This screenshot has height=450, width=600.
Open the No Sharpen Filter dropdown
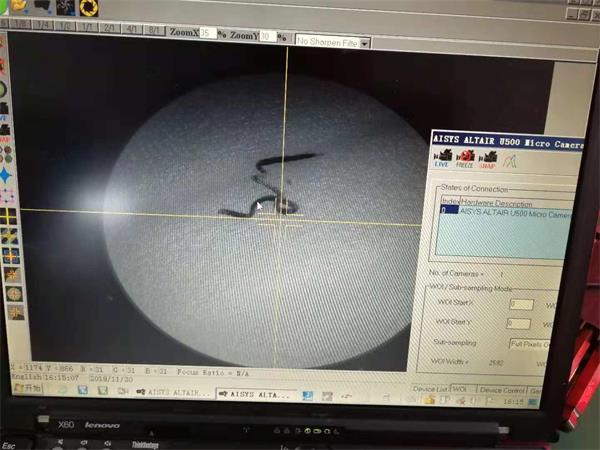pyautogui.click(x=364, y=42)
